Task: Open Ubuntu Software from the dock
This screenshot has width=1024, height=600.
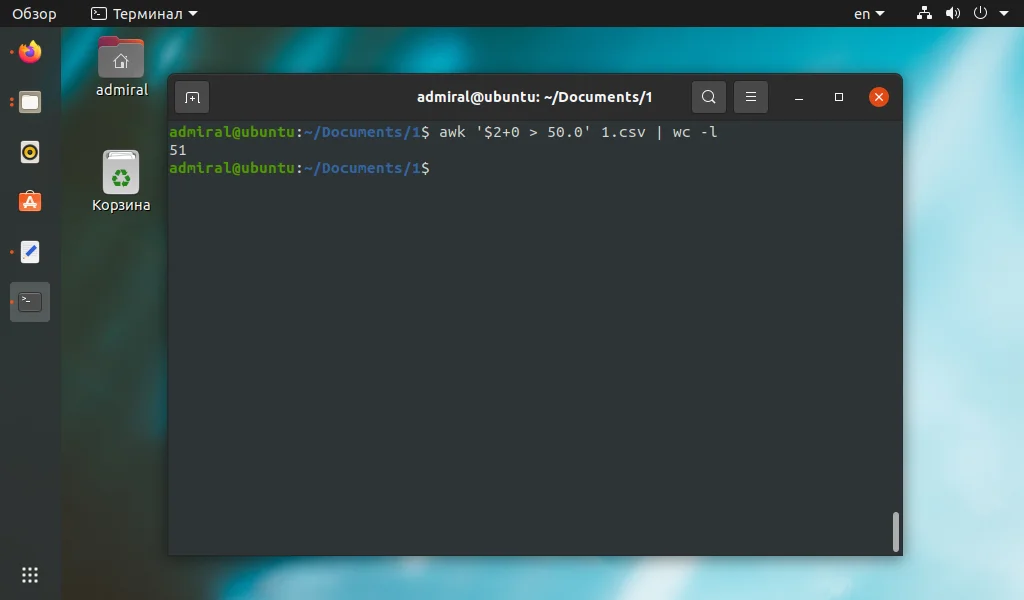Action: click(29, 202)
